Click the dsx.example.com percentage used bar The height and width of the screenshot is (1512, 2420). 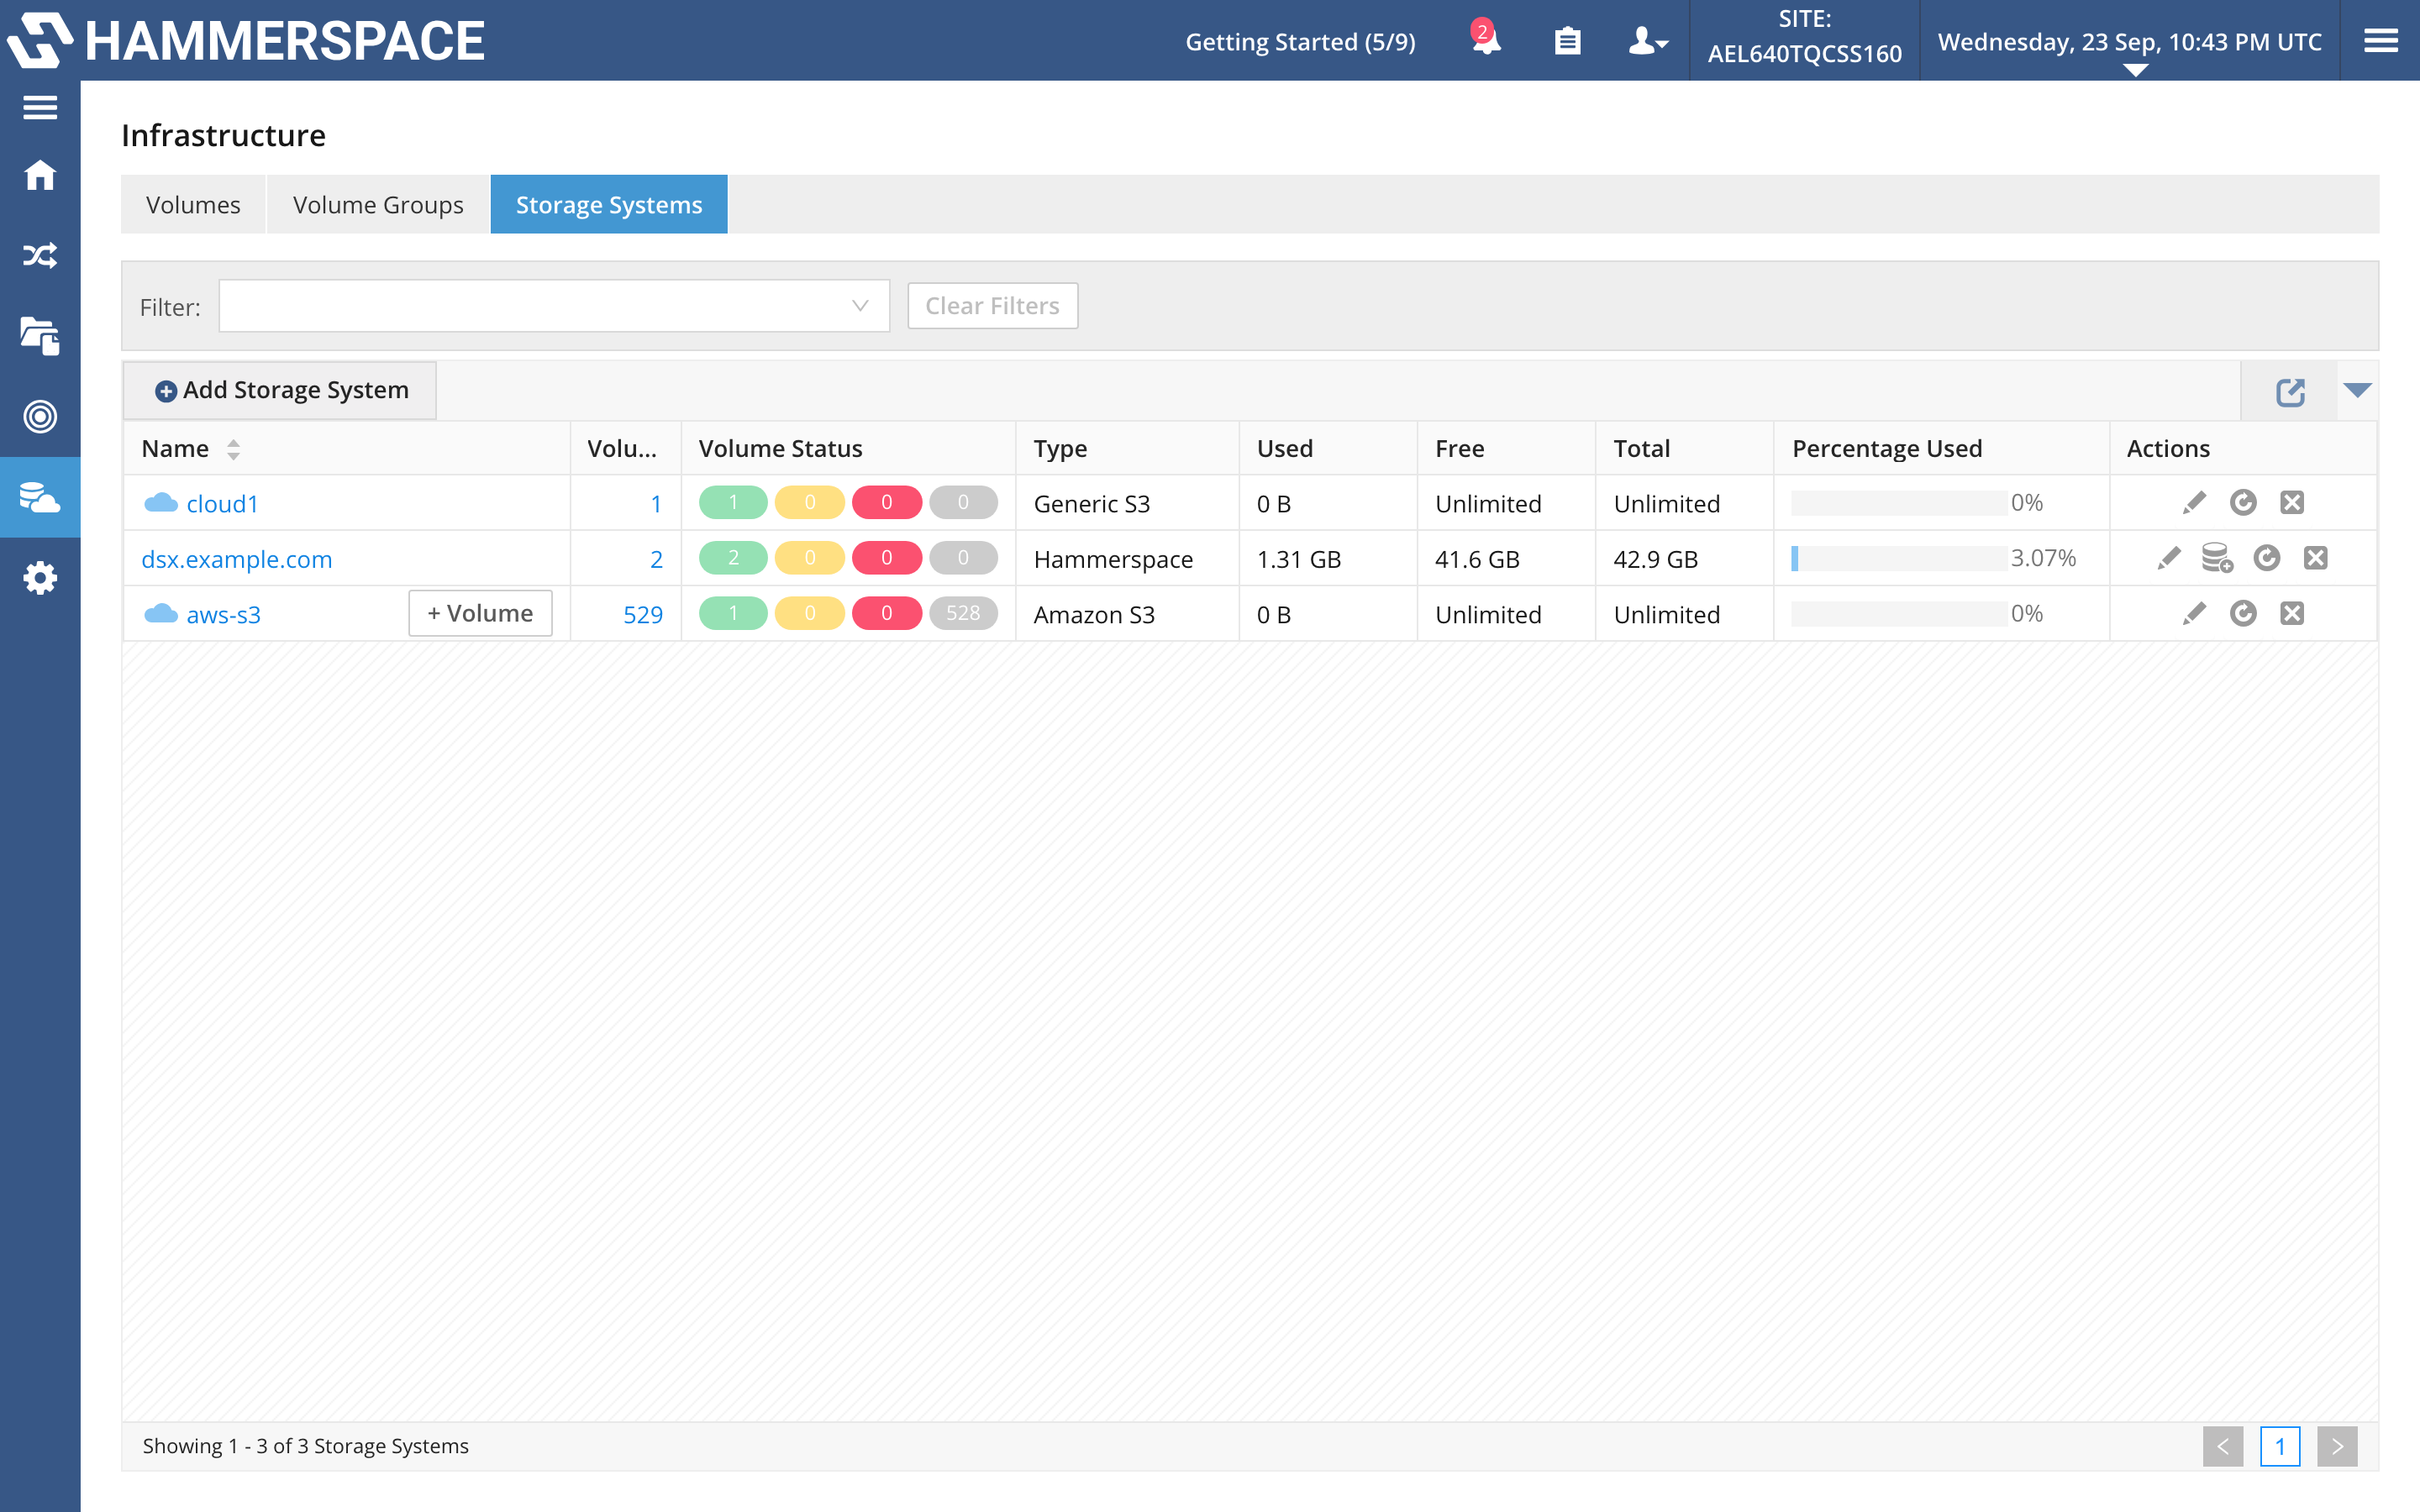[1899, 558]
